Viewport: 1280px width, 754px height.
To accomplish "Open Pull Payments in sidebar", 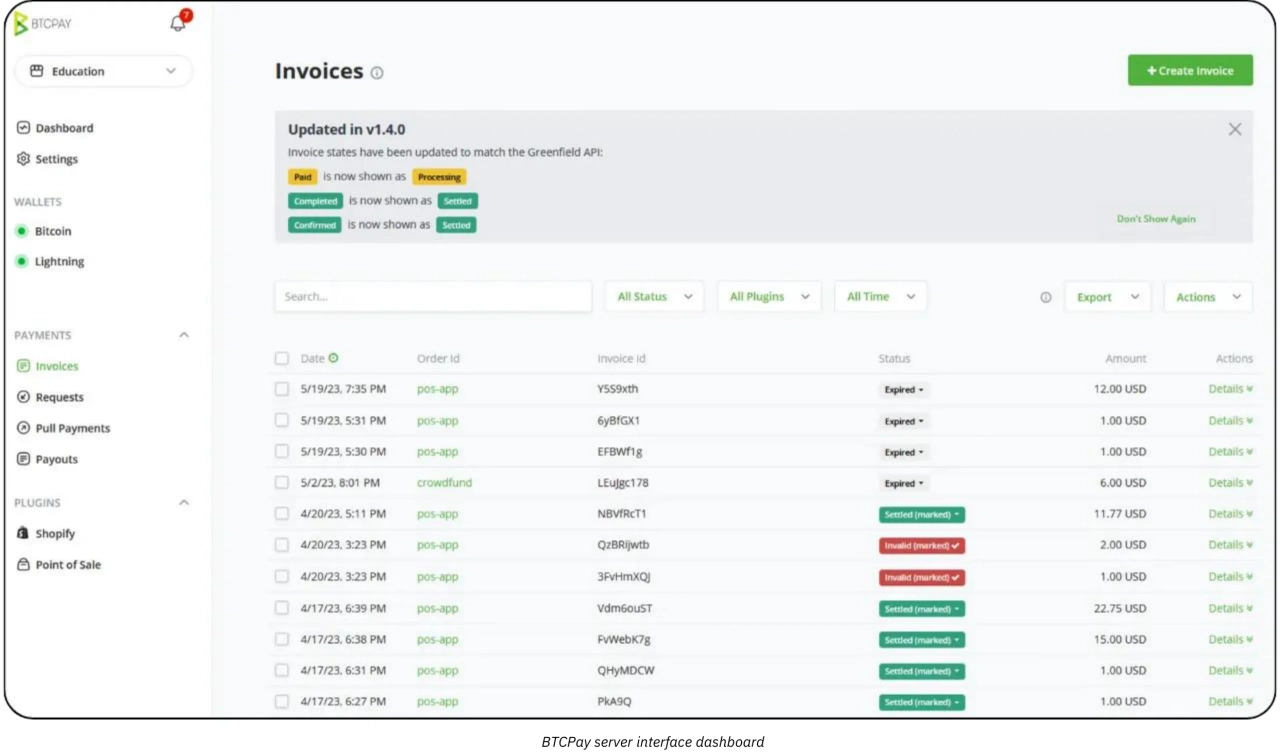I will [x=72, y=428].
